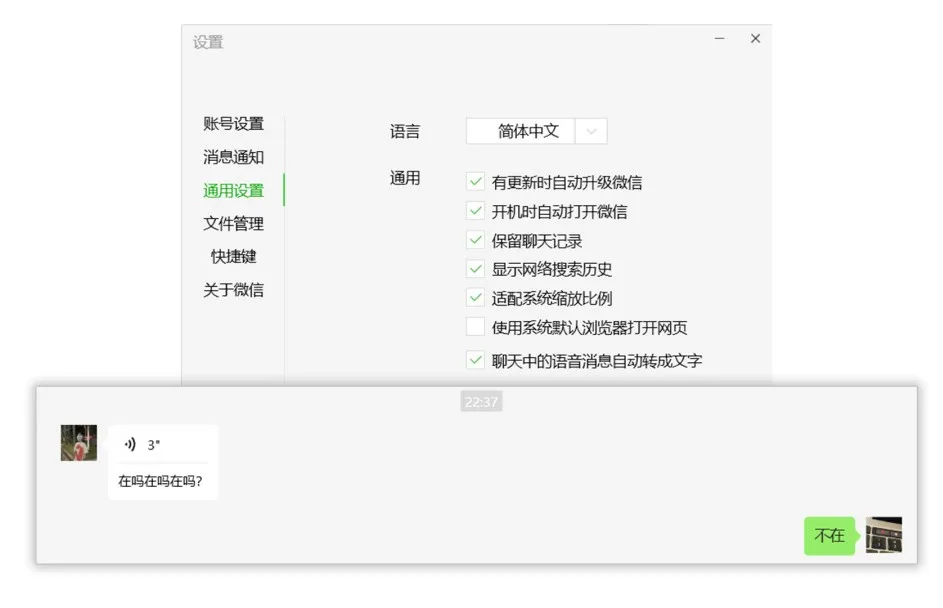Click the 3" voice duration label
Screen dimensions: 943x608
[153, 445]
